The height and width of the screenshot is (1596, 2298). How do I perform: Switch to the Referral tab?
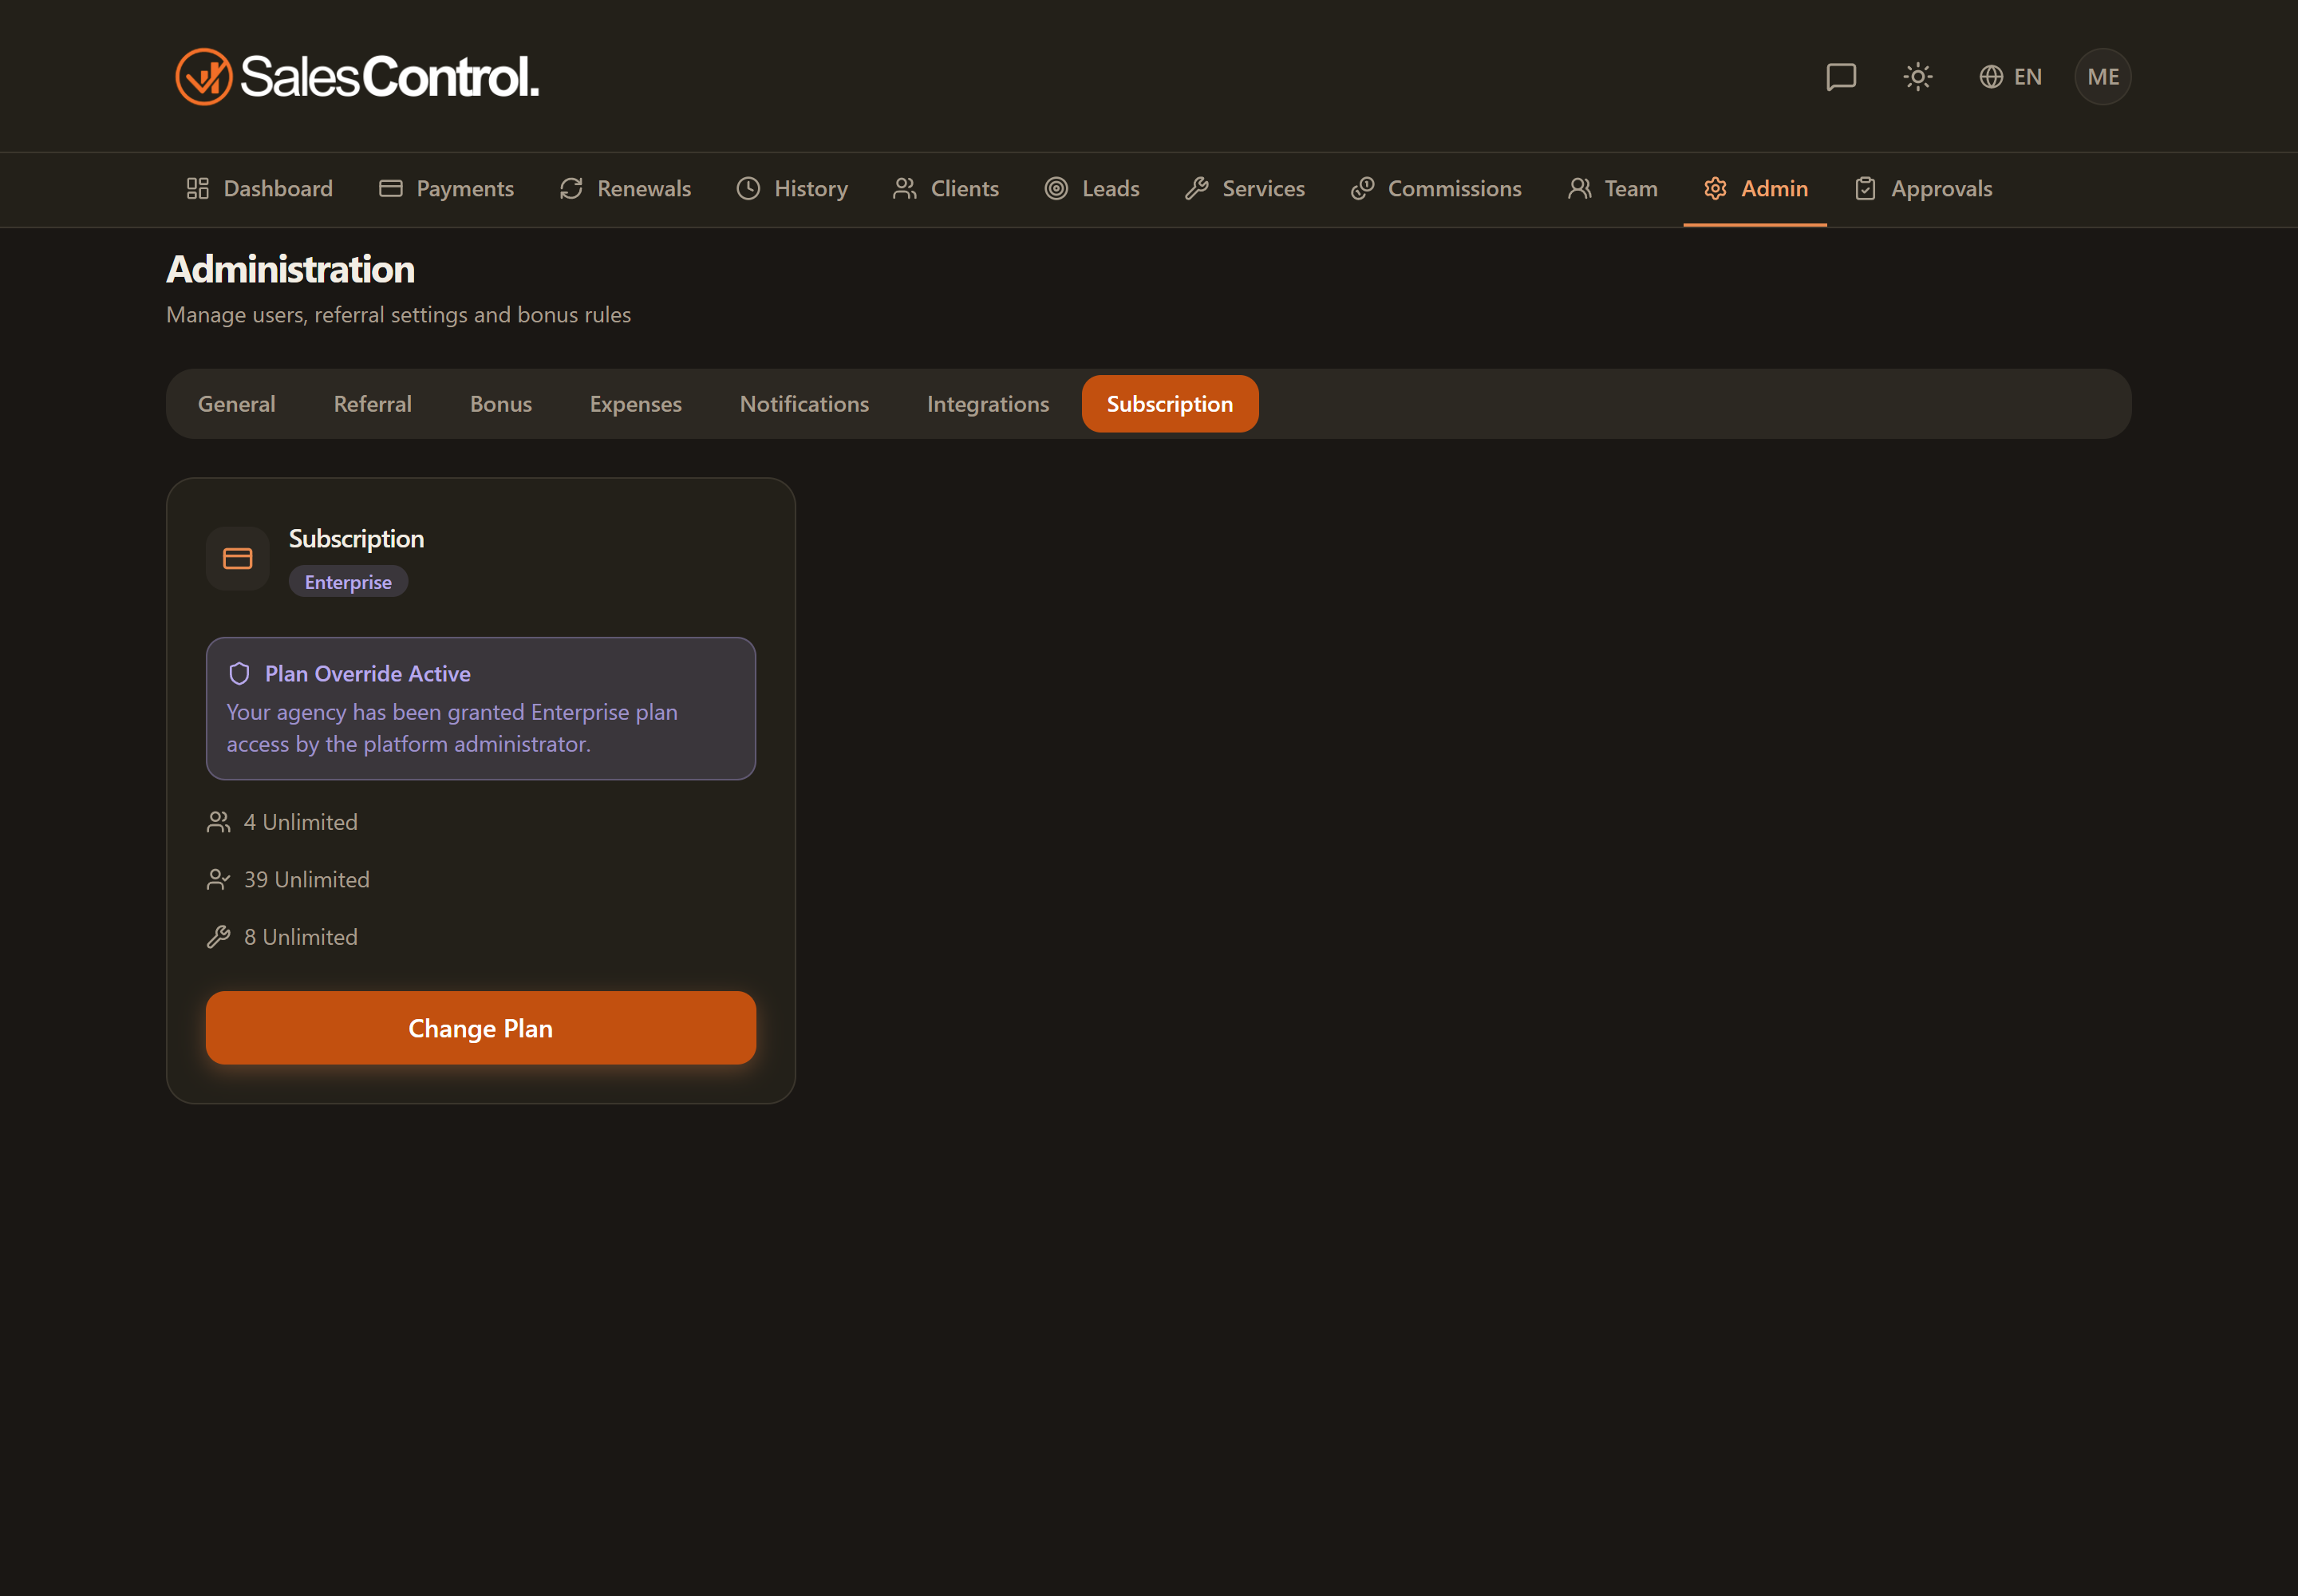click(x=372, y=404)
